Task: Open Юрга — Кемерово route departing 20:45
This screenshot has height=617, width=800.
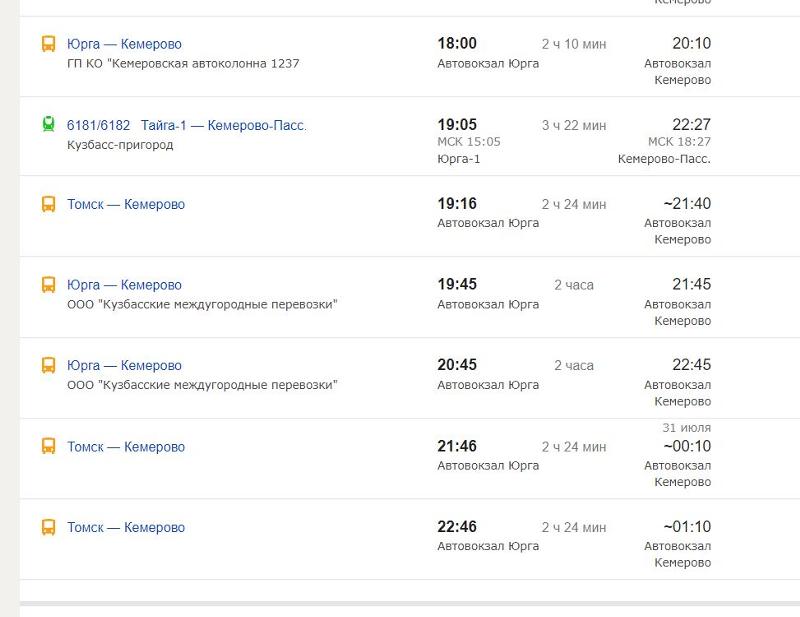Action: click(124, 365)
